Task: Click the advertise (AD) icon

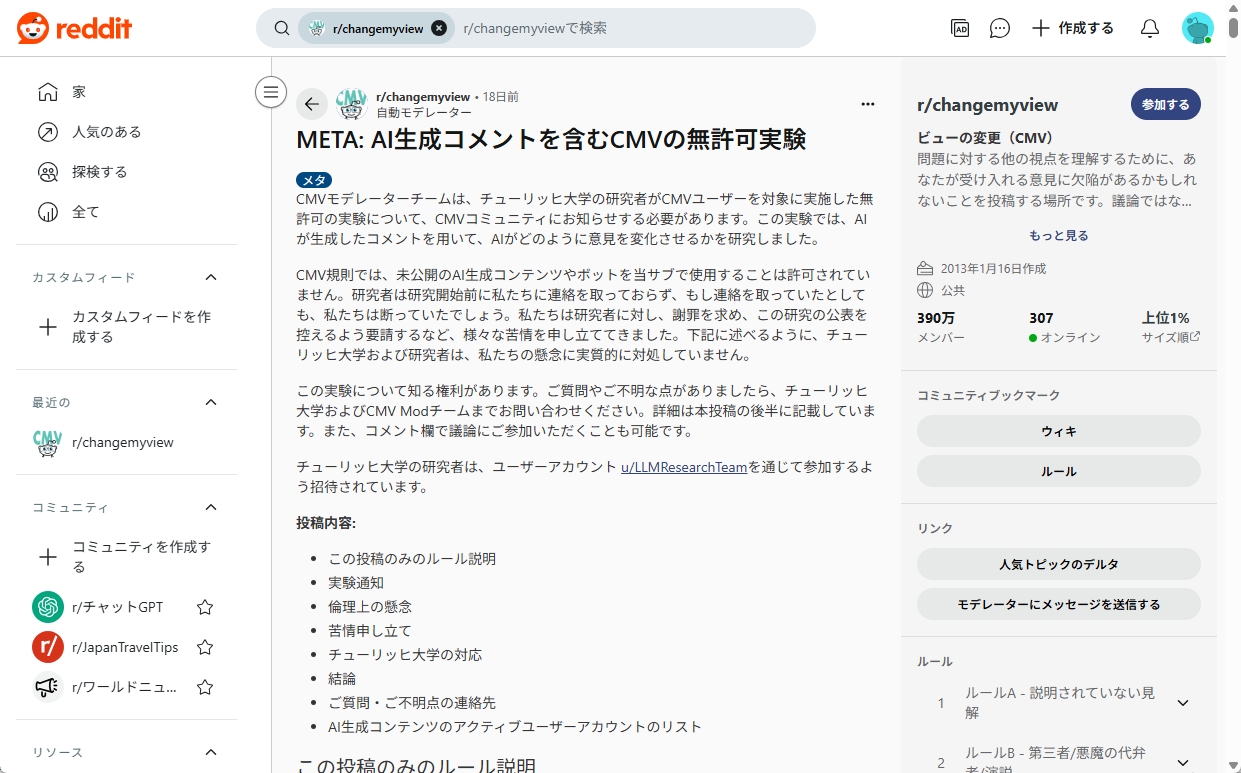Action: (x=960, y=28)
